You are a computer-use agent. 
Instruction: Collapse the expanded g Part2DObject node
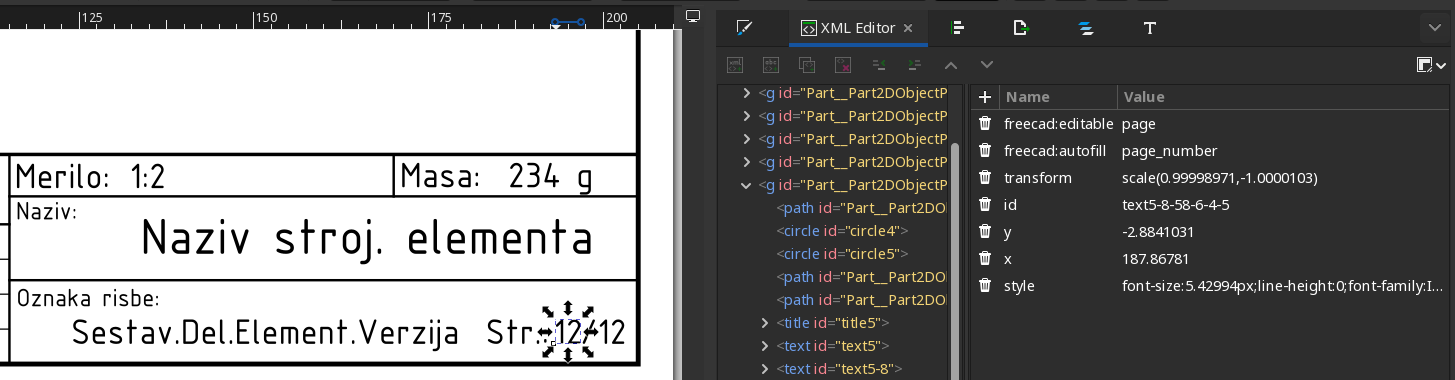(x=746, y=185)
